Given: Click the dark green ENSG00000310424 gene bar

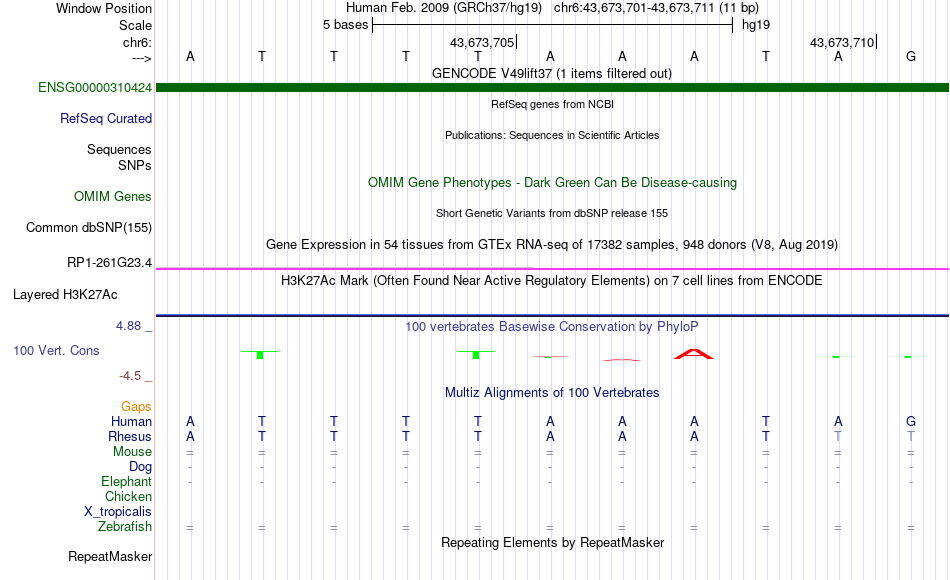Looking at the screenshot, I should [553, 88].
